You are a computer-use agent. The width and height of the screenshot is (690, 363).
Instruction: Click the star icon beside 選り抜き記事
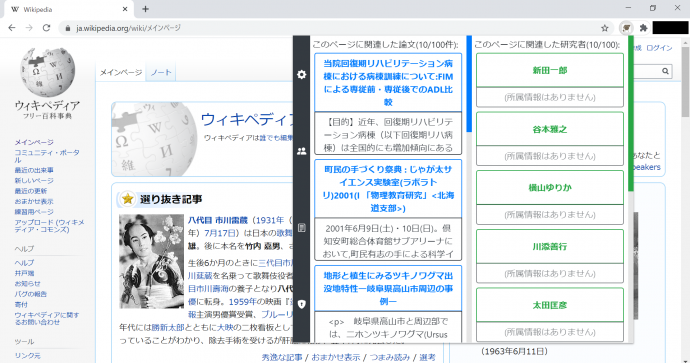(128, 199)
